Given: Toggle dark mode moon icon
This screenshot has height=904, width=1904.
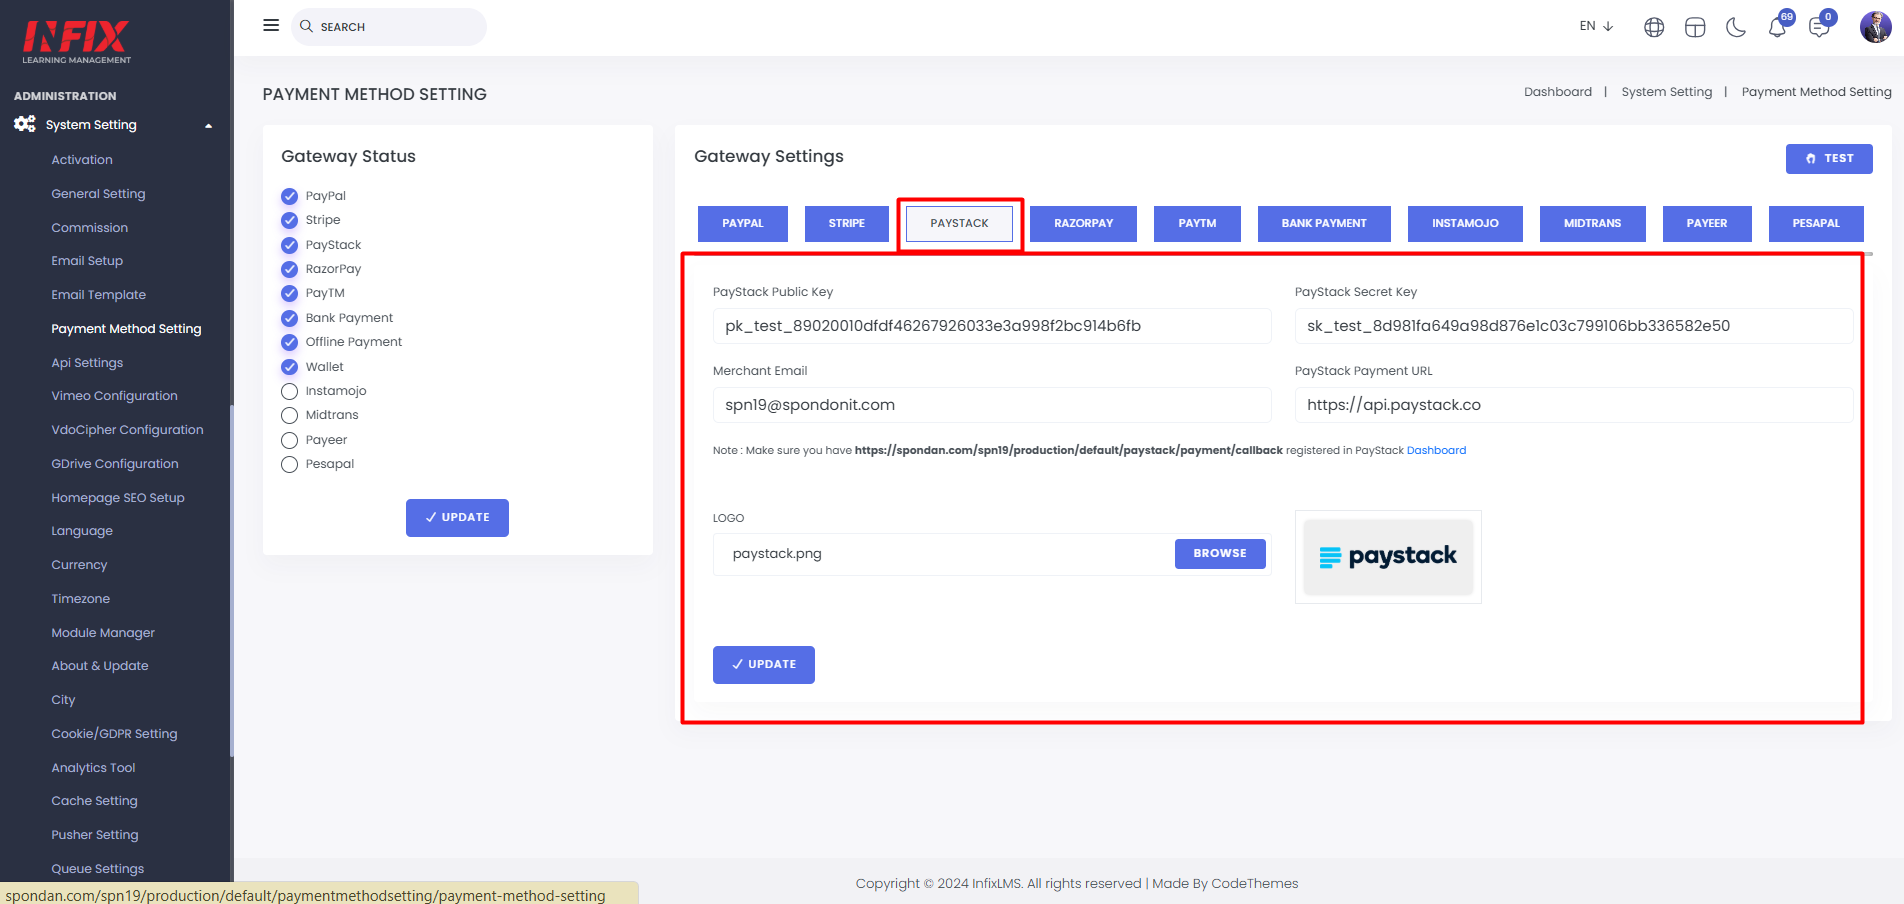Looking at the screenshot, I should click(x=1736, y=27).
